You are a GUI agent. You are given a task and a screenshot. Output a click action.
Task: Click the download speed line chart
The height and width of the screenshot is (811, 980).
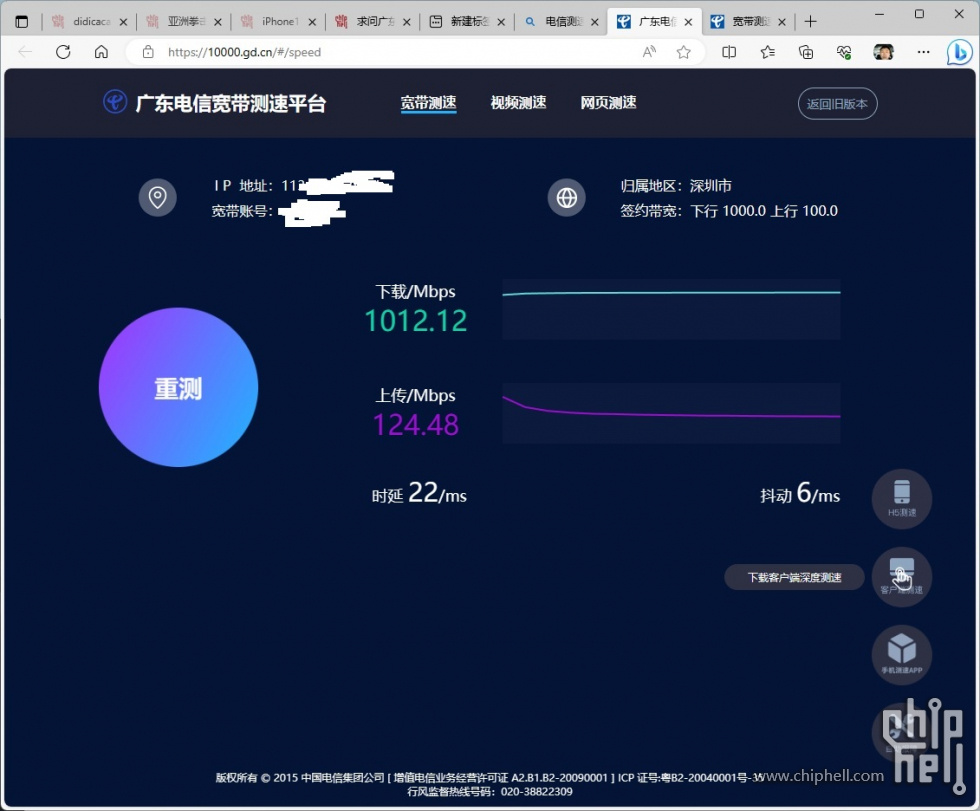pyautogui.click(x=671, y=309)
